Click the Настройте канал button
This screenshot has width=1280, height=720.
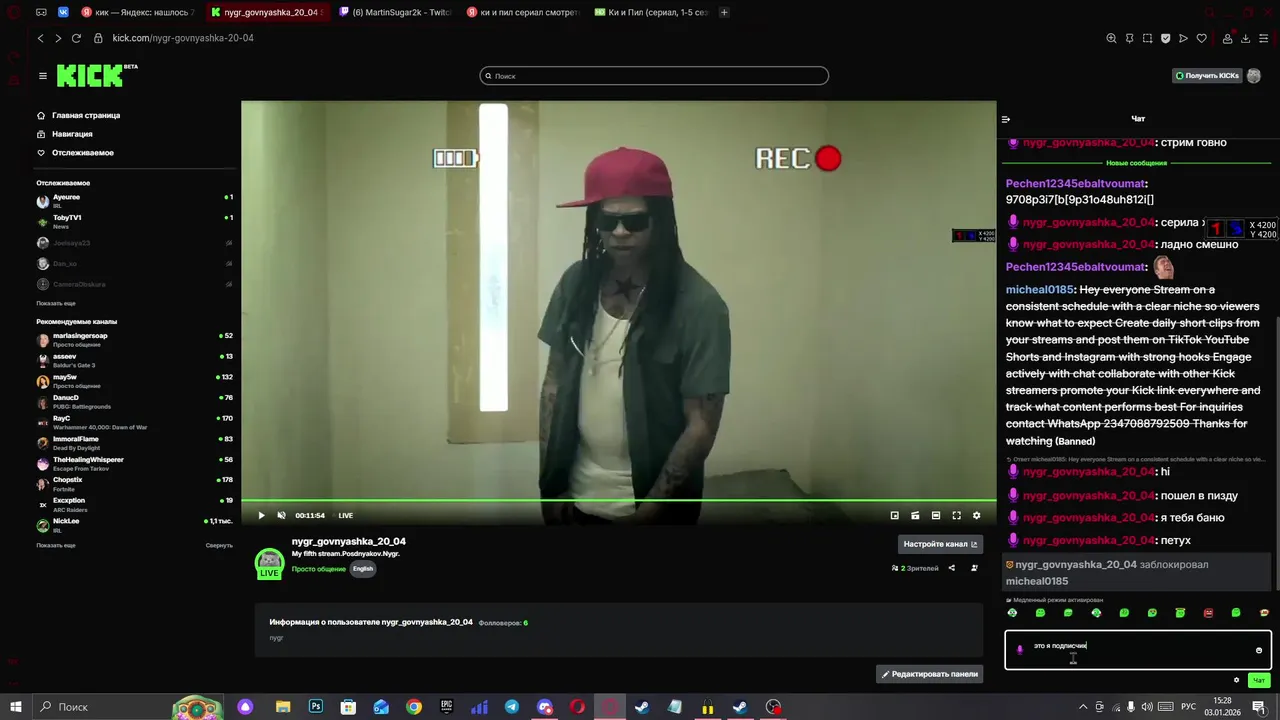(940, 544)
